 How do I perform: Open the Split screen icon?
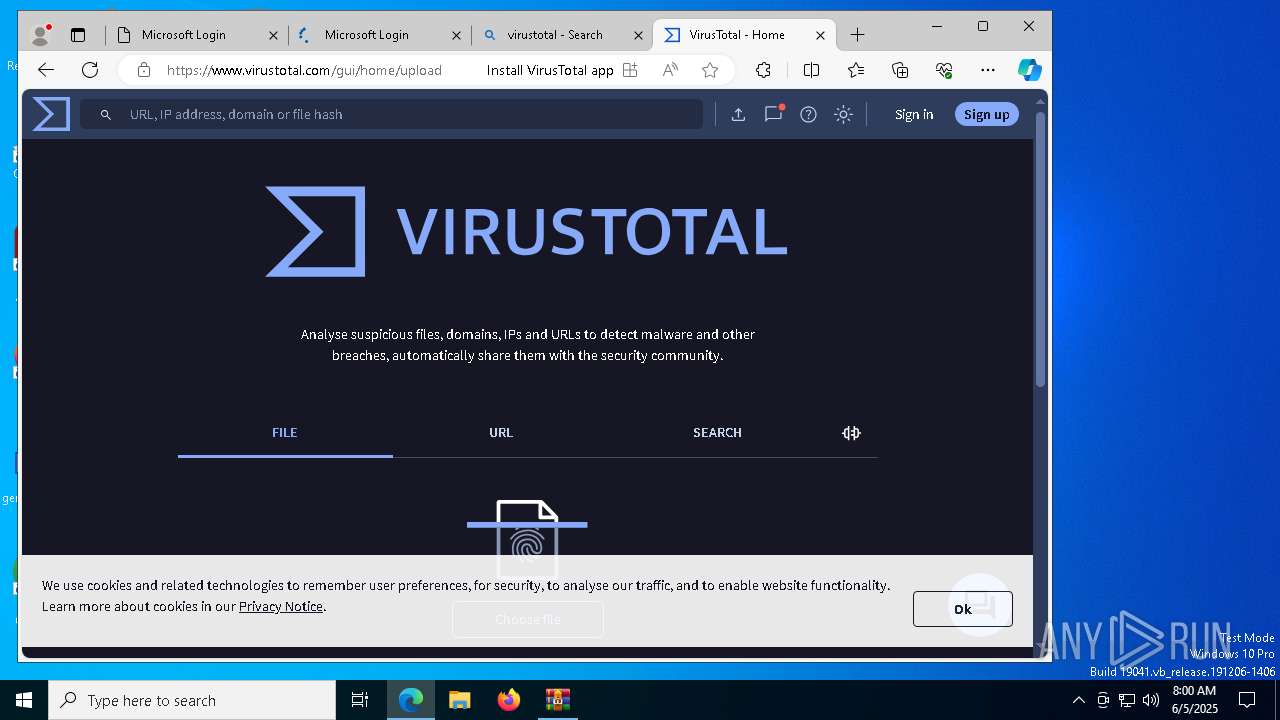coord(811,70)
